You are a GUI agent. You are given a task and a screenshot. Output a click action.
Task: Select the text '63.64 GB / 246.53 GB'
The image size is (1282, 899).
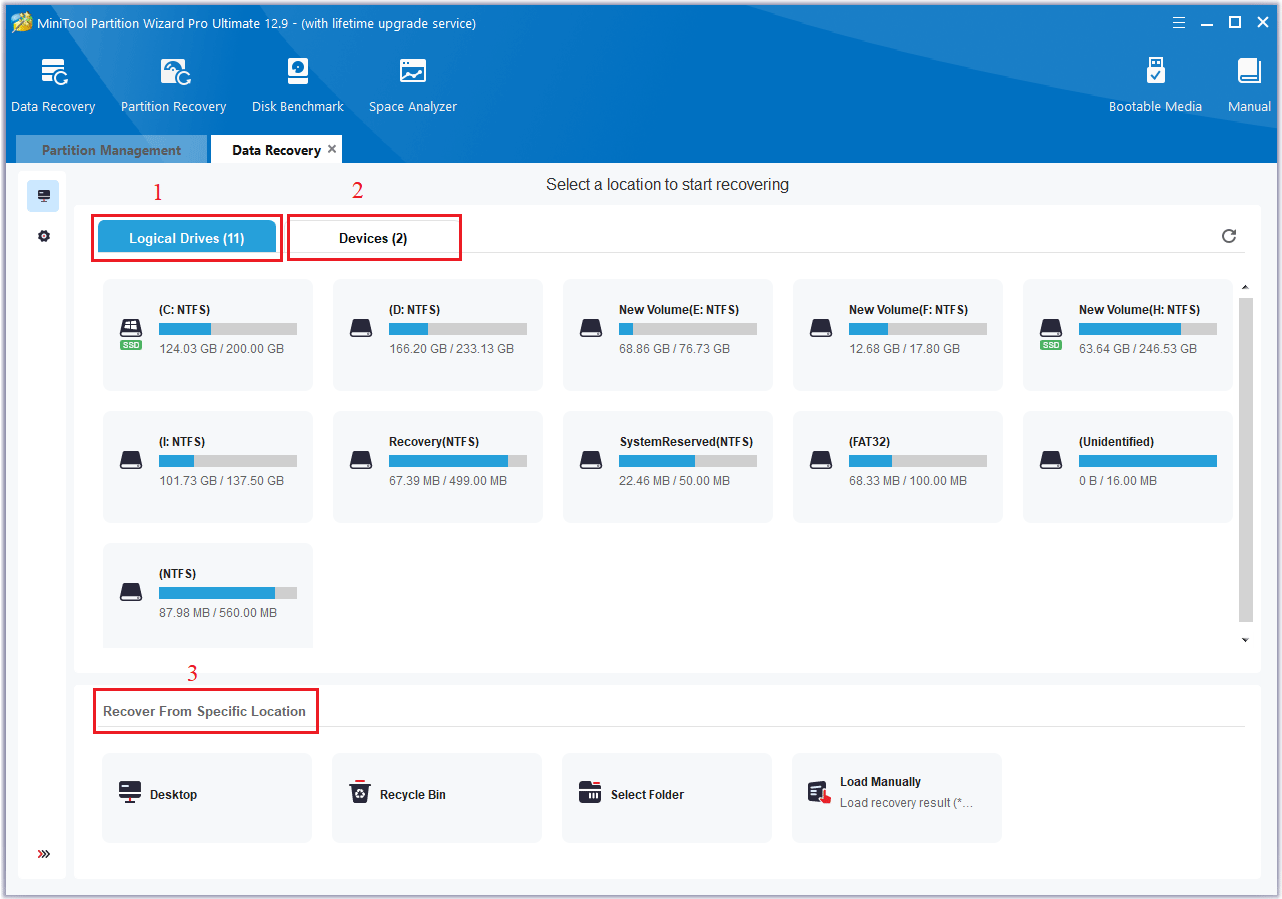click(x=1138, y=349)
